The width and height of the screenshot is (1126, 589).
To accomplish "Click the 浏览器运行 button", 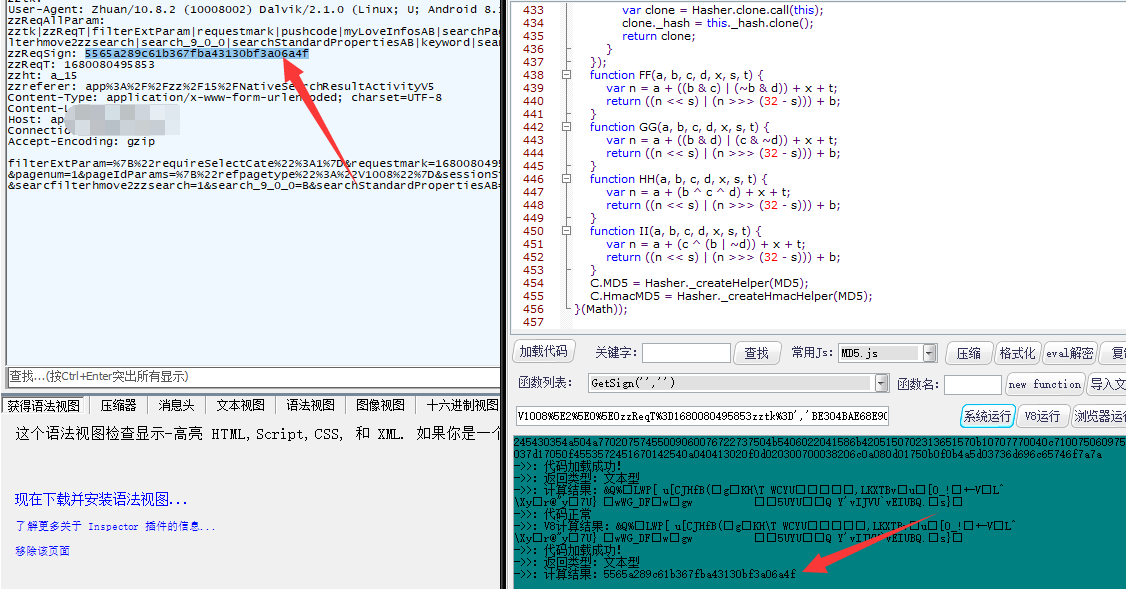I will pyautogui.click(x=1099, y=416).
